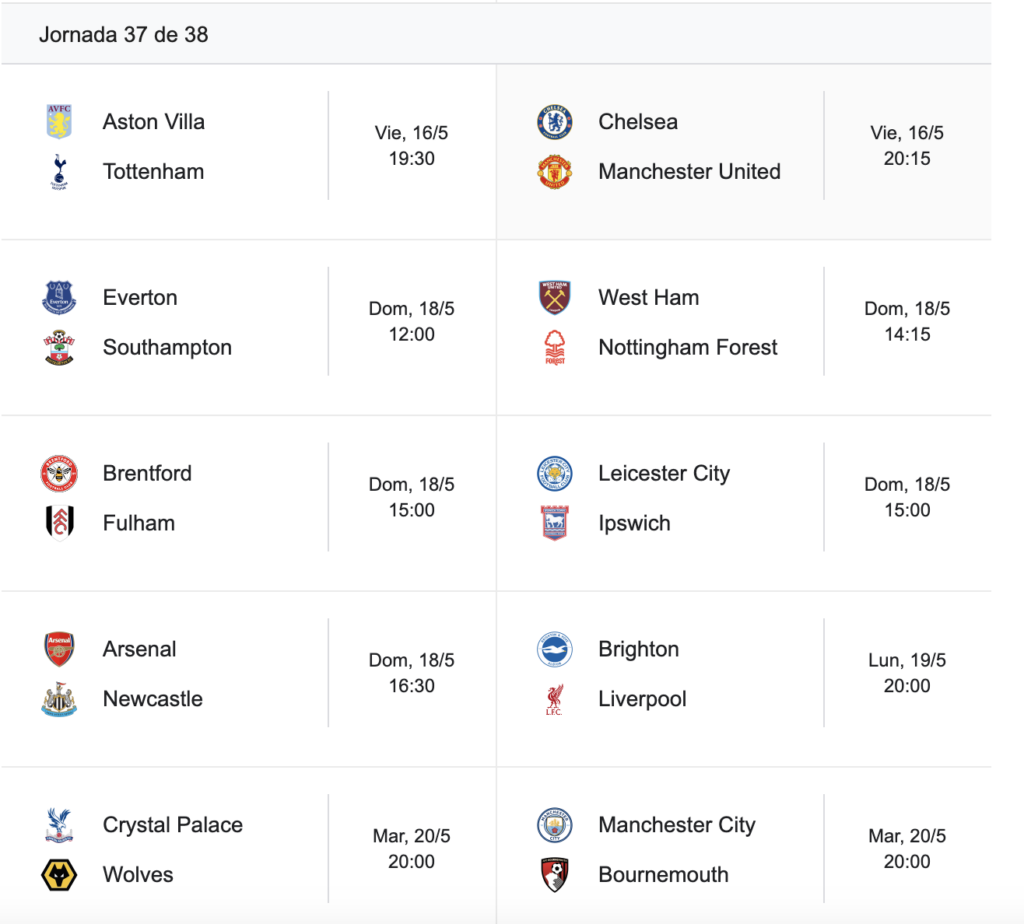
Task: Select the Newcastle team name
Action: (x=153, y=699)
